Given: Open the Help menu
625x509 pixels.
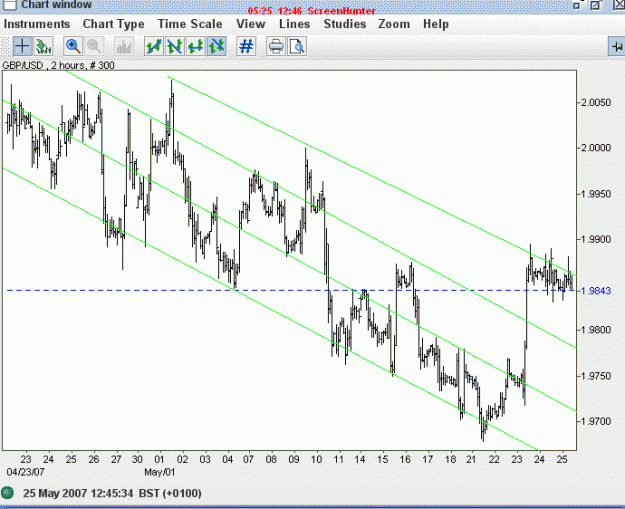Looking at the screenshot, I should coord(436,24).
